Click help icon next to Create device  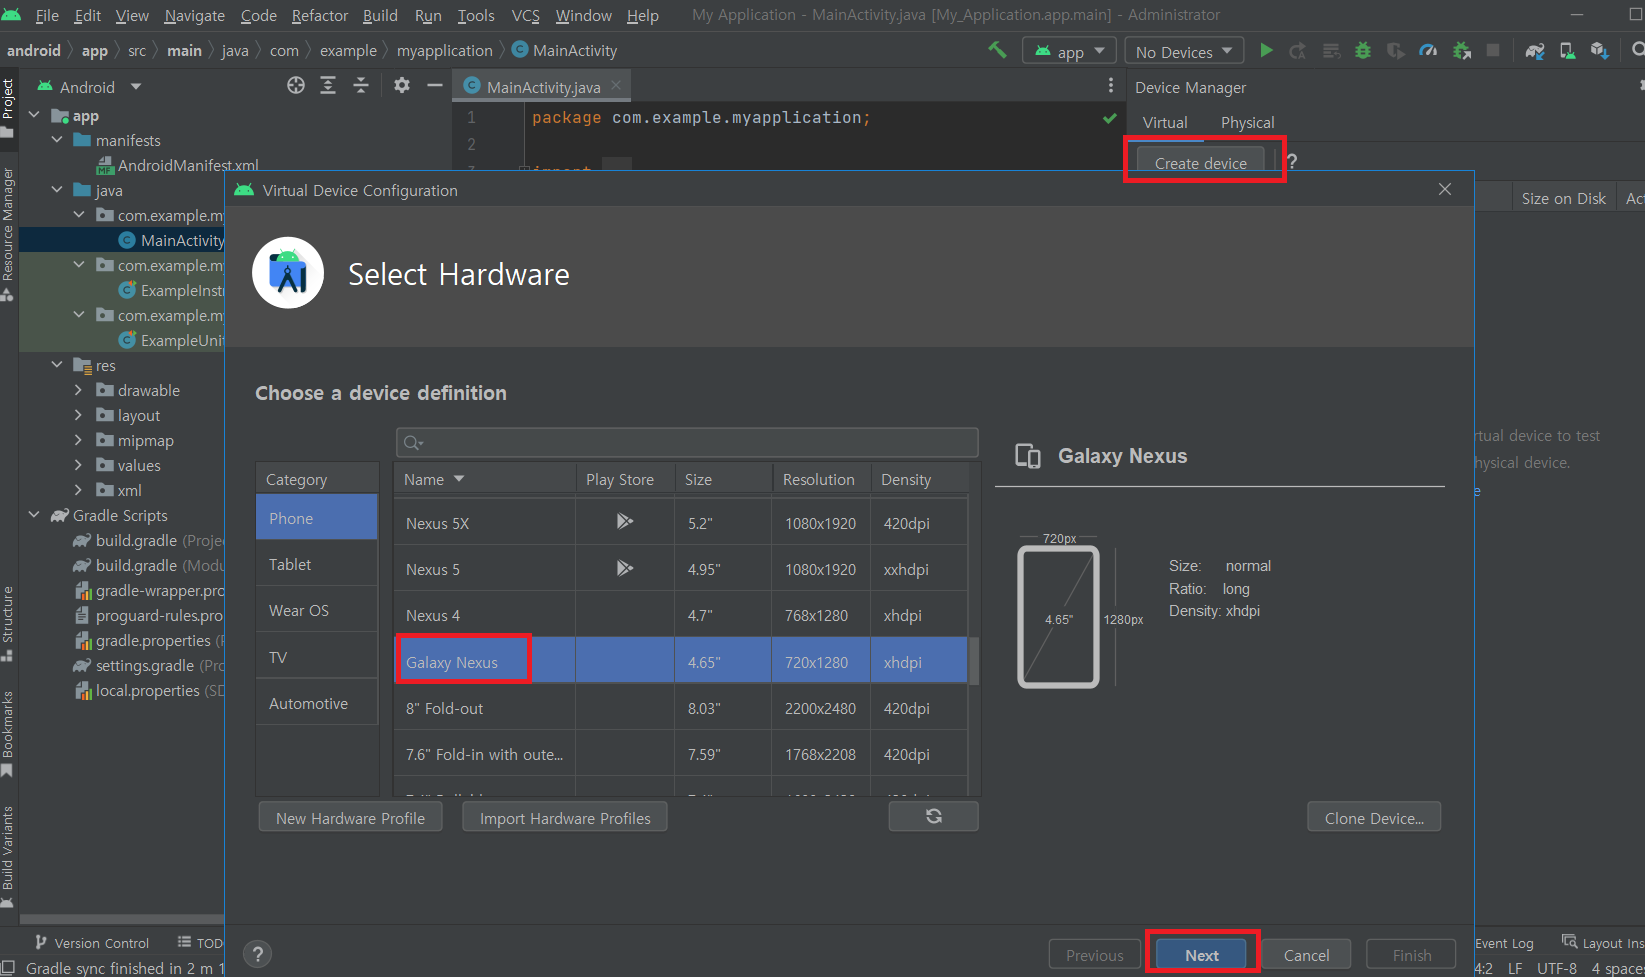coord(1292,162)
